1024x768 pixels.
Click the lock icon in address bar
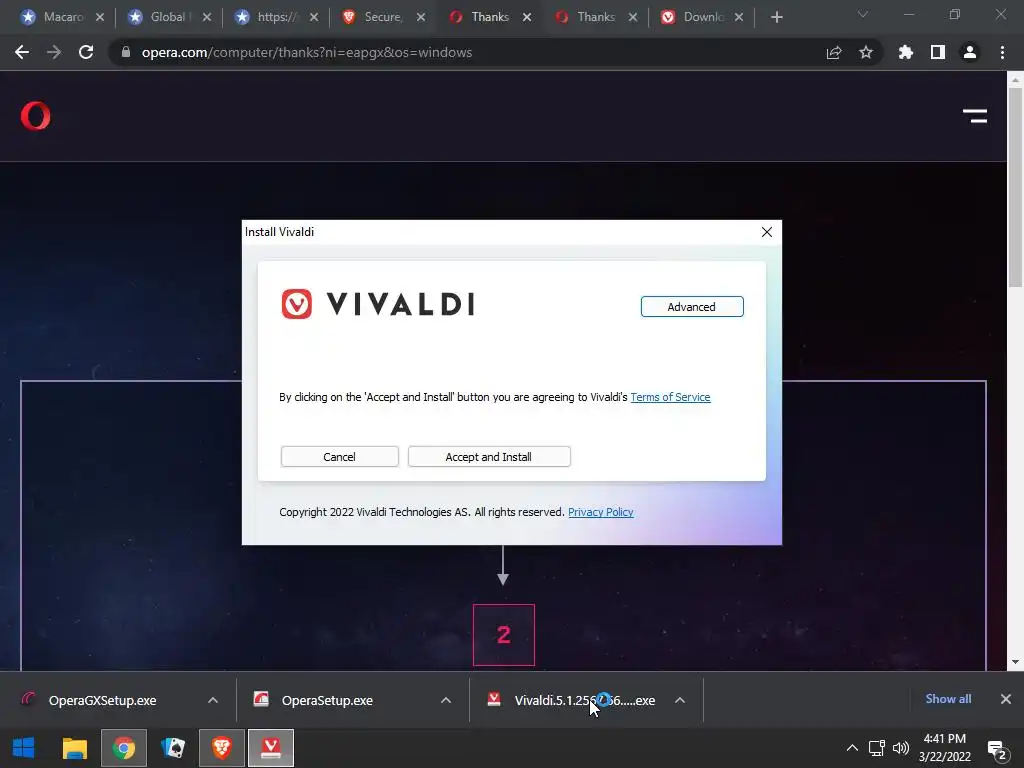126,52
